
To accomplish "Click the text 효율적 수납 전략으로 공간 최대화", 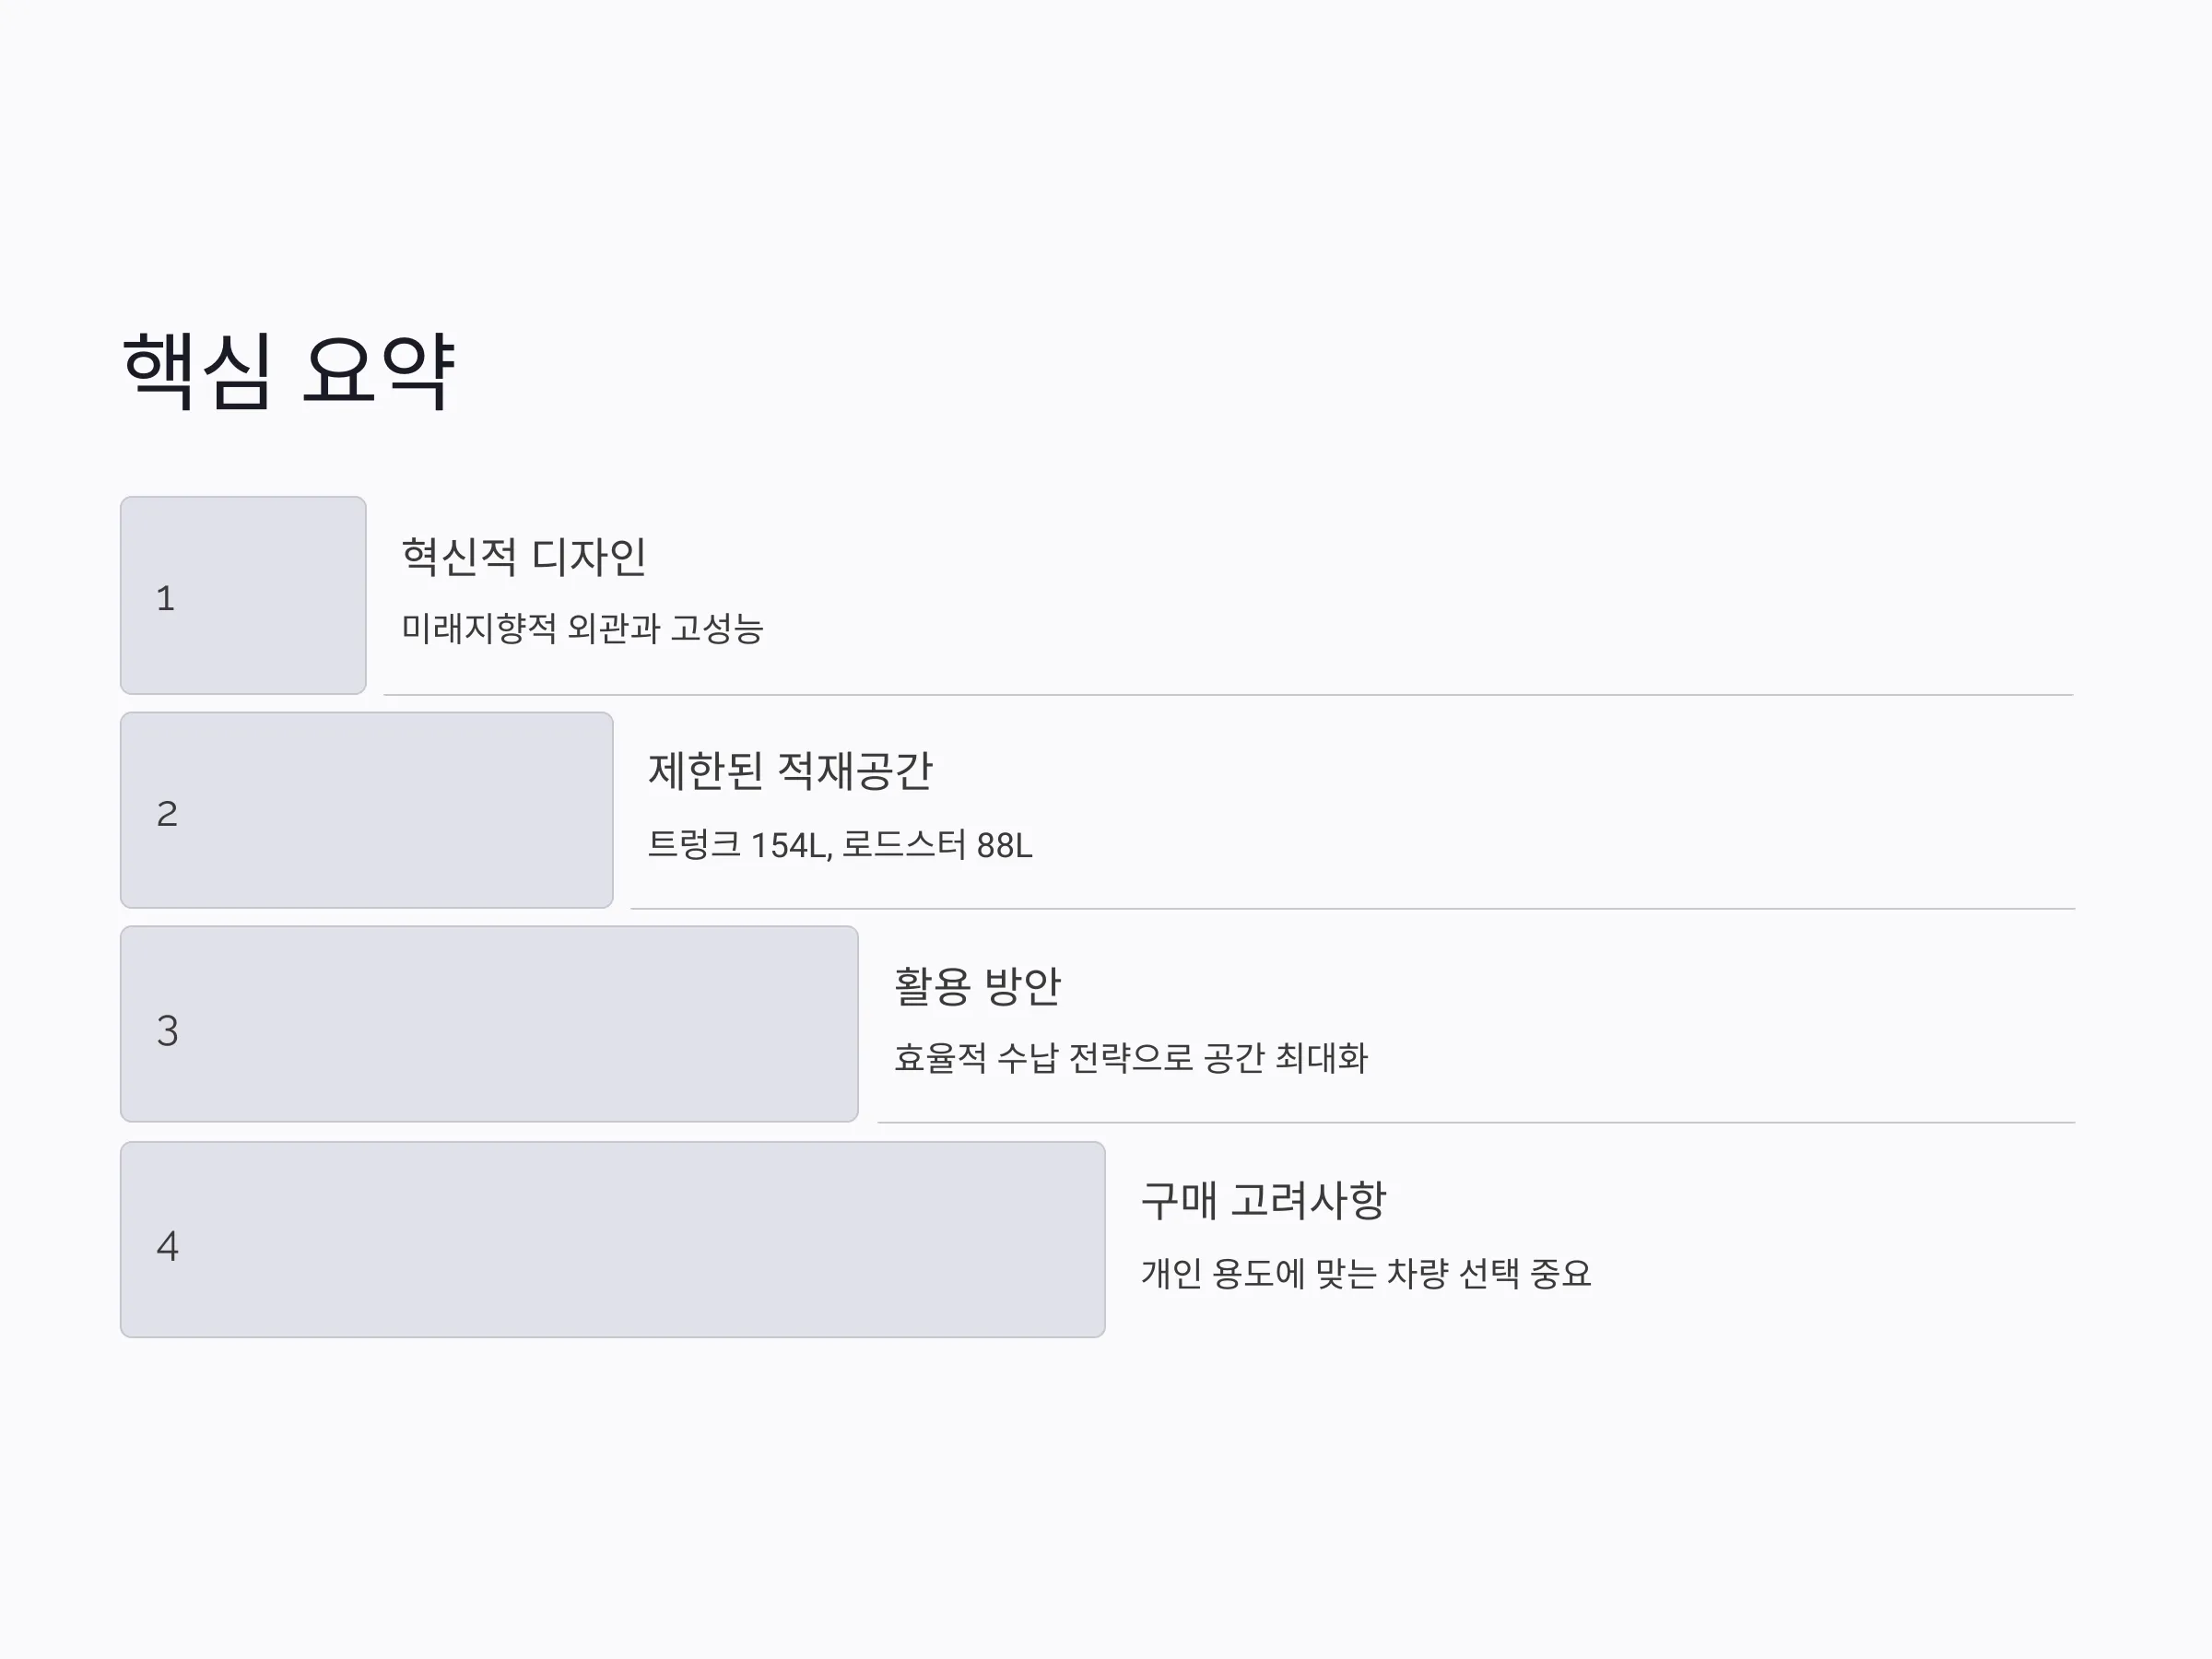I will [1130, 1058].
